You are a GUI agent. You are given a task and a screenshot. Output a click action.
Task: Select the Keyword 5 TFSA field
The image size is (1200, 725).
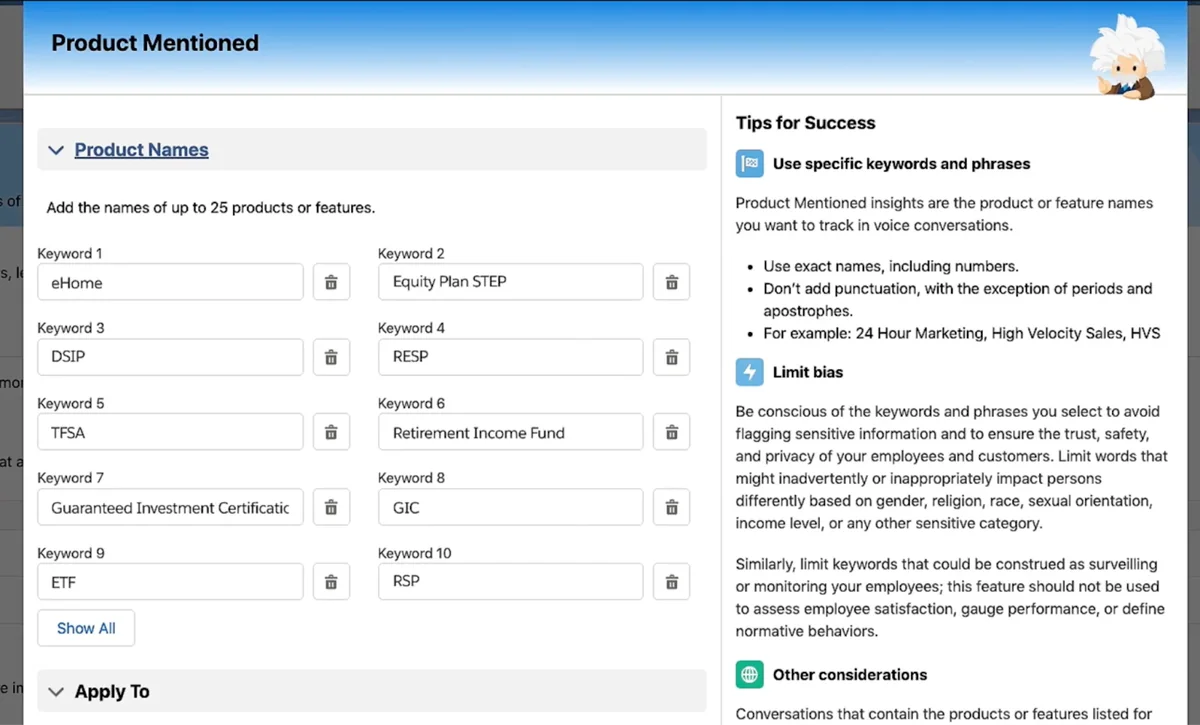point(170,432)
